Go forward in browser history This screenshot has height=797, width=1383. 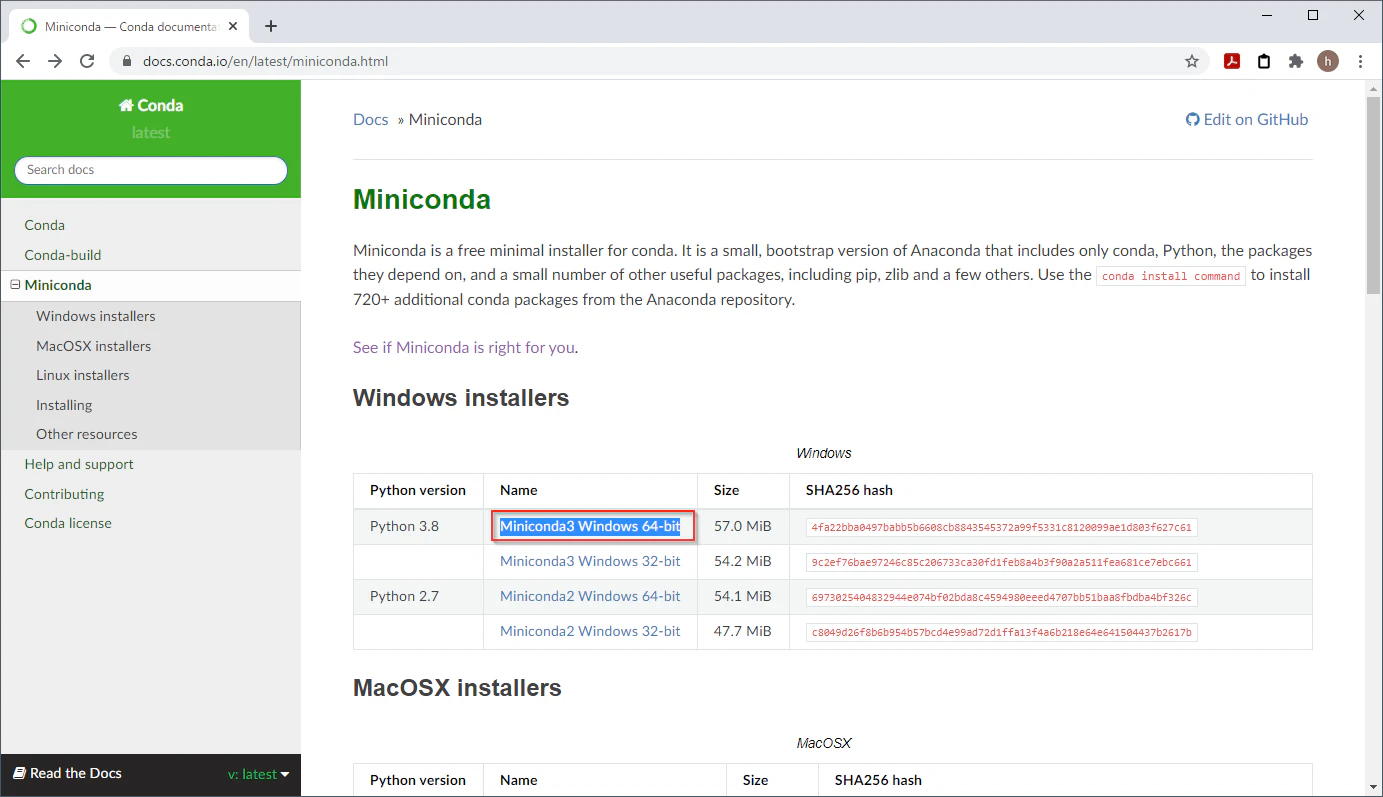coord(55,61)
